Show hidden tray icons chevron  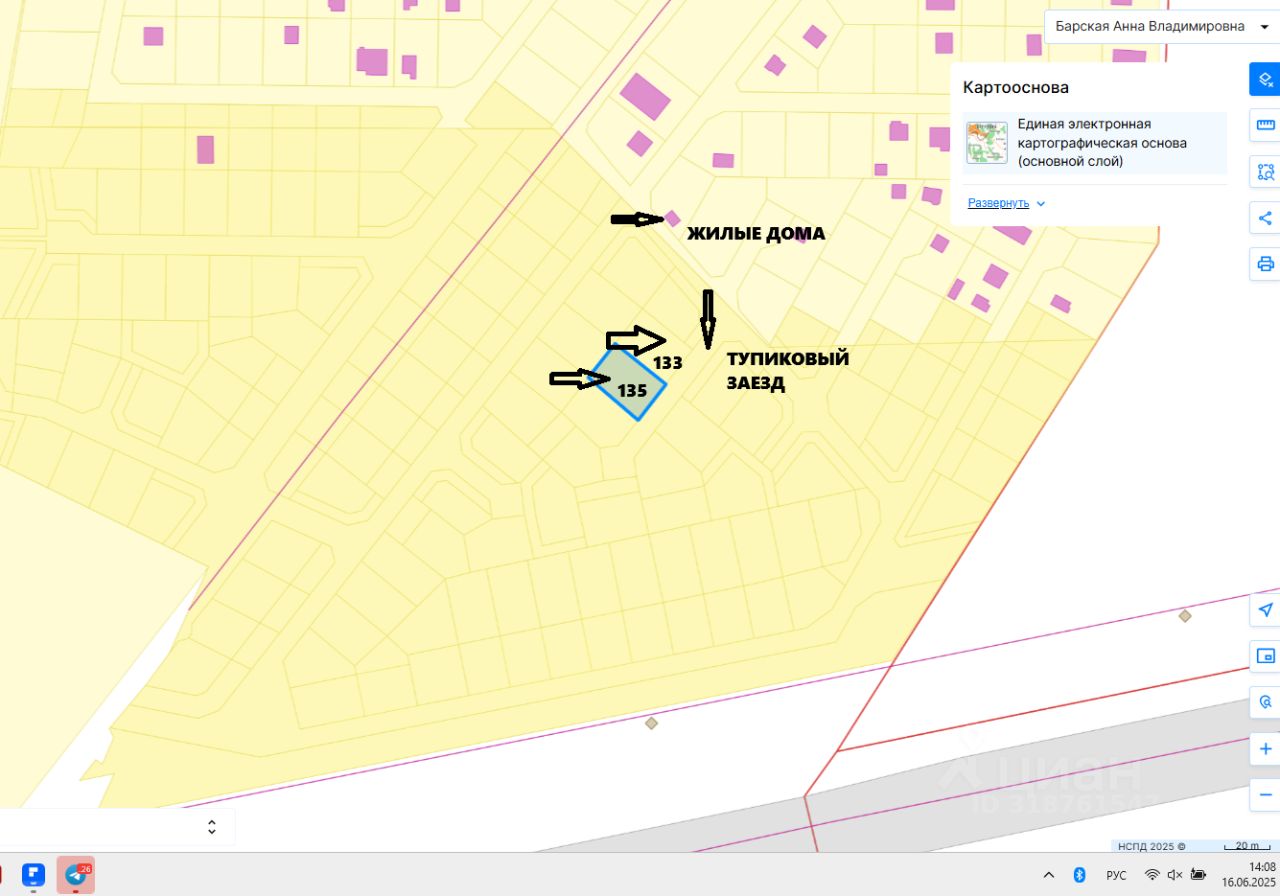click(x=1048, y=875)
